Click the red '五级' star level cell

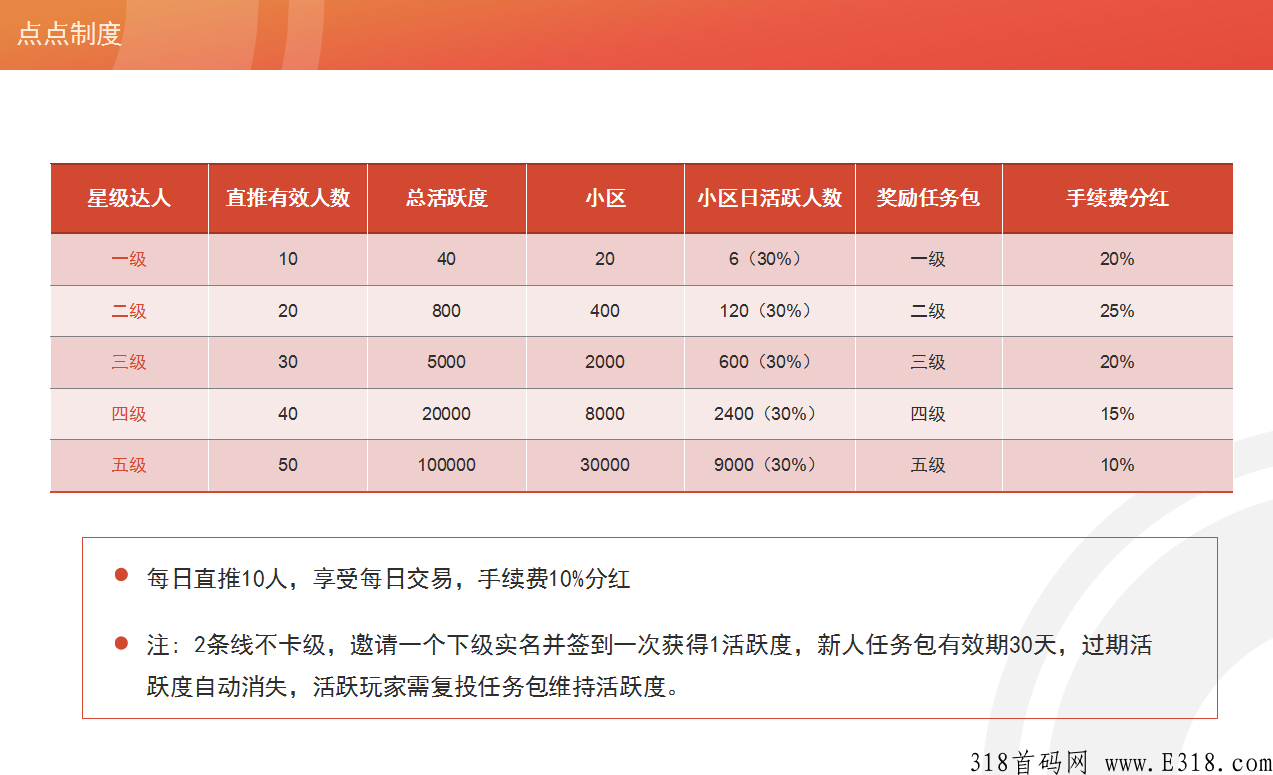point(129,465)
